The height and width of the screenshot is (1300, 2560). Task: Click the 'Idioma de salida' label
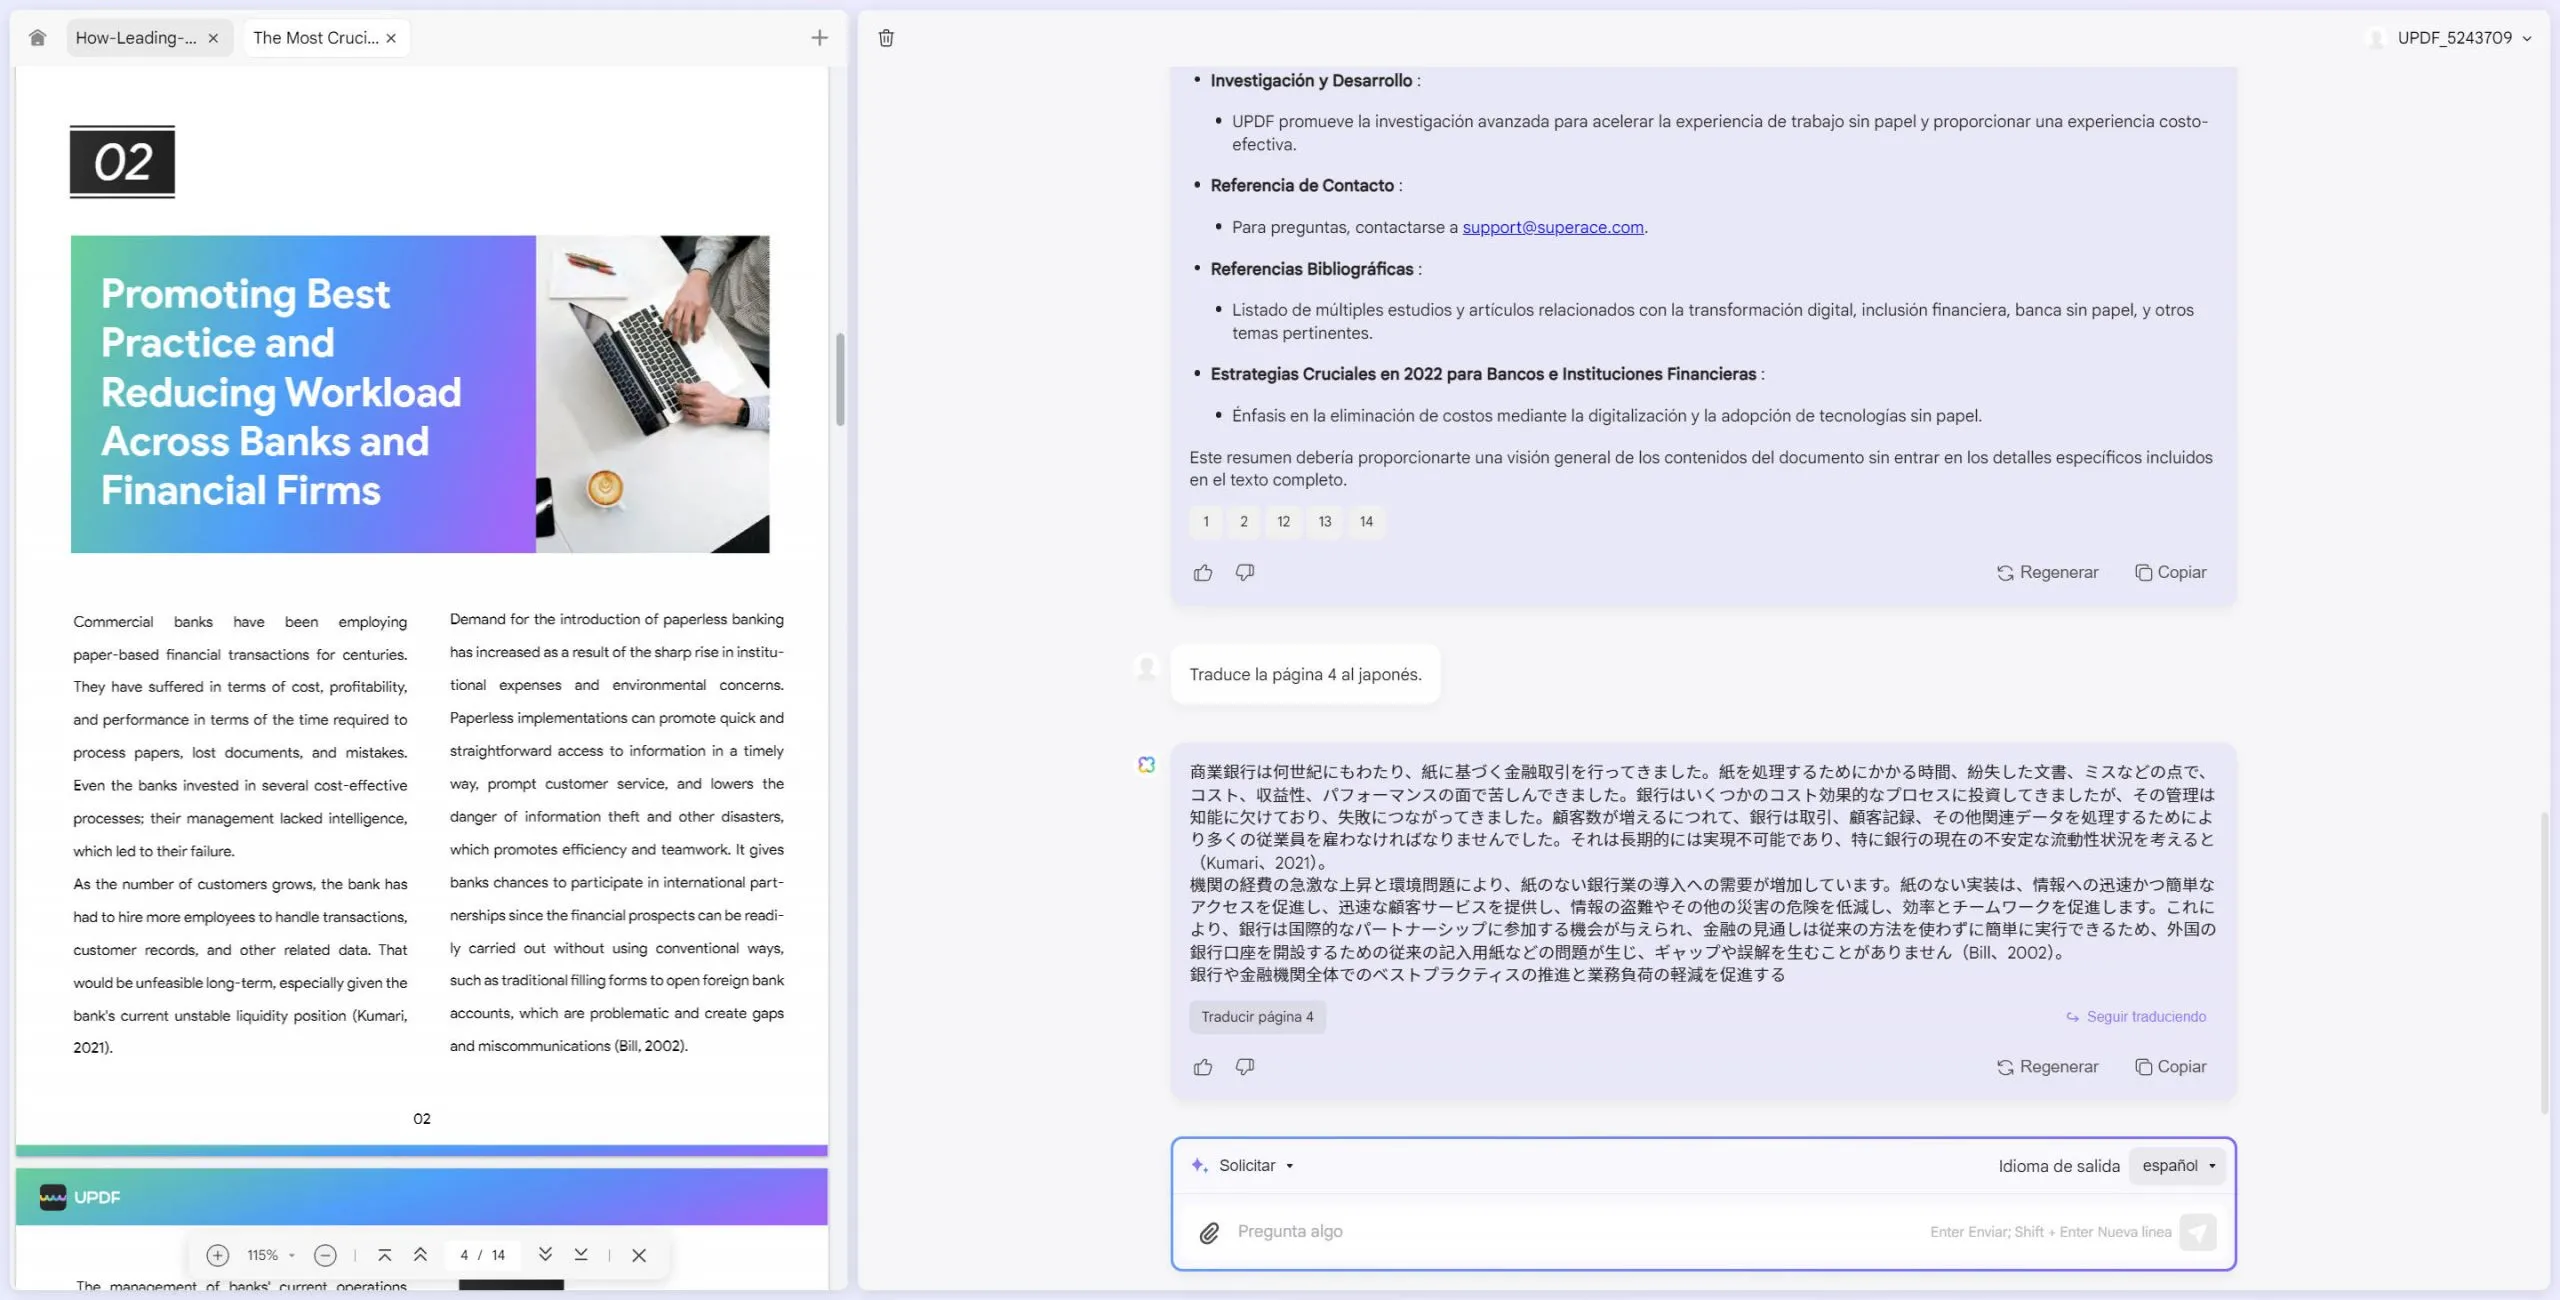click(x=2059, y=1166)
